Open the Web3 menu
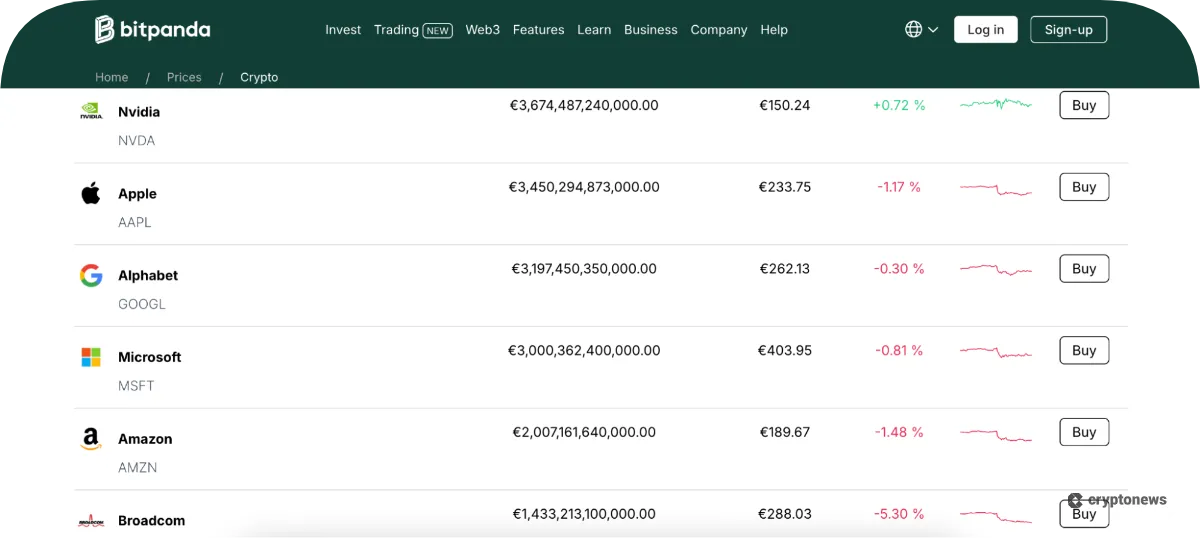1200x538 pixels. (482, 30)
